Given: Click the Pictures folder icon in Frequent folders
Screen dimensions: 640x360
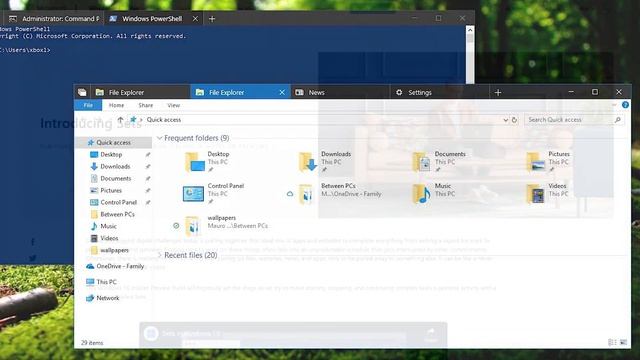Looking at the screenshot, I should click(x=535, y=162).
